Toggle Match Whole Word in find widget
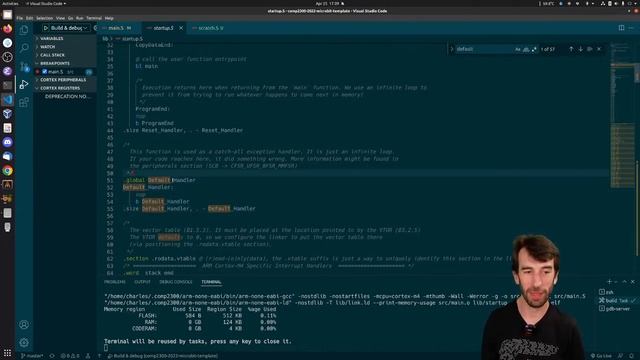This screenshot has width=640, height=360. (x=526, y=49)
